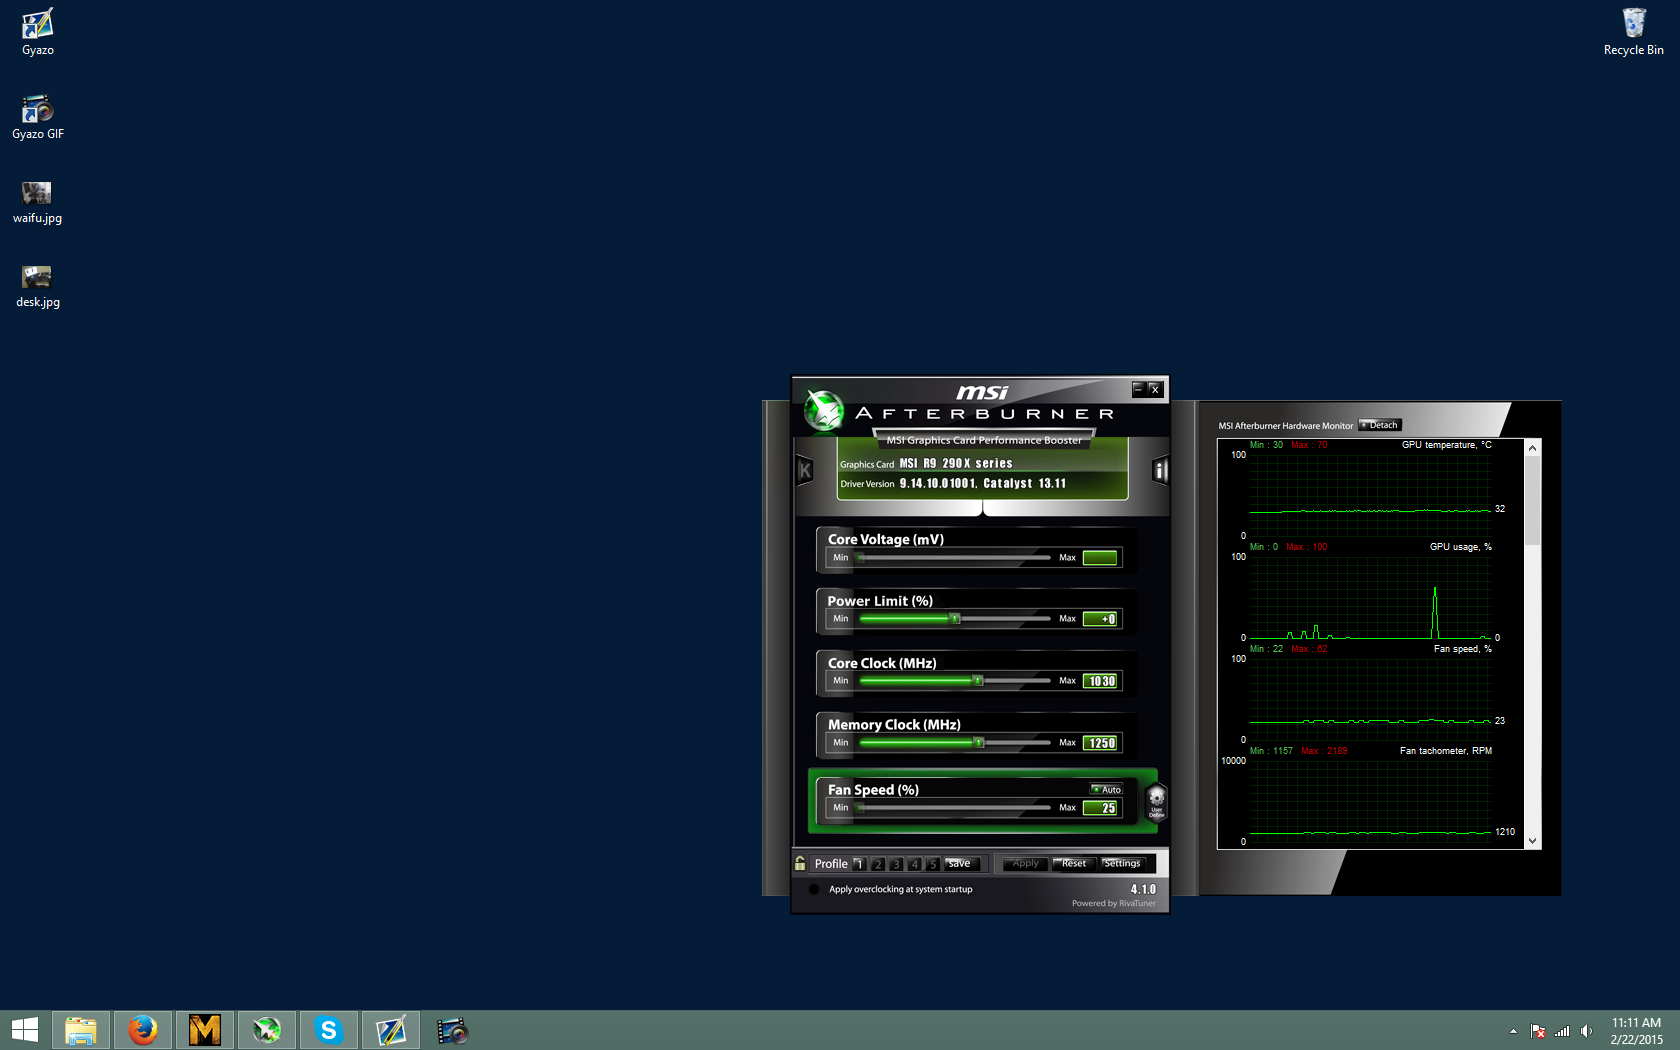Select the Gyazo desktop icon
Screen dimensions: 1680x1050
[38, 32]
